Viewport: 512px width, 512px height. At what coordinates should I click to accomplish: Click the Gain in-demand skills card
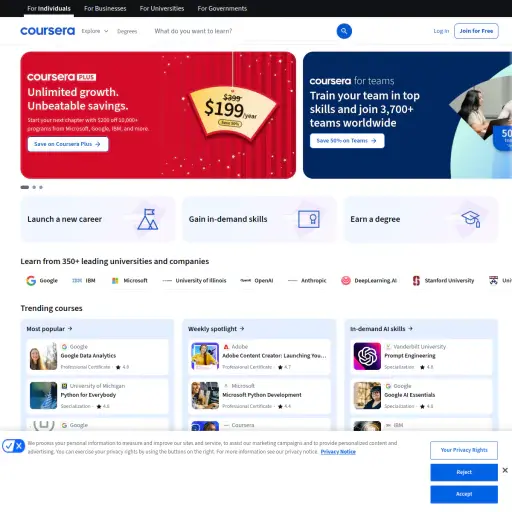[x=259, y=219]
